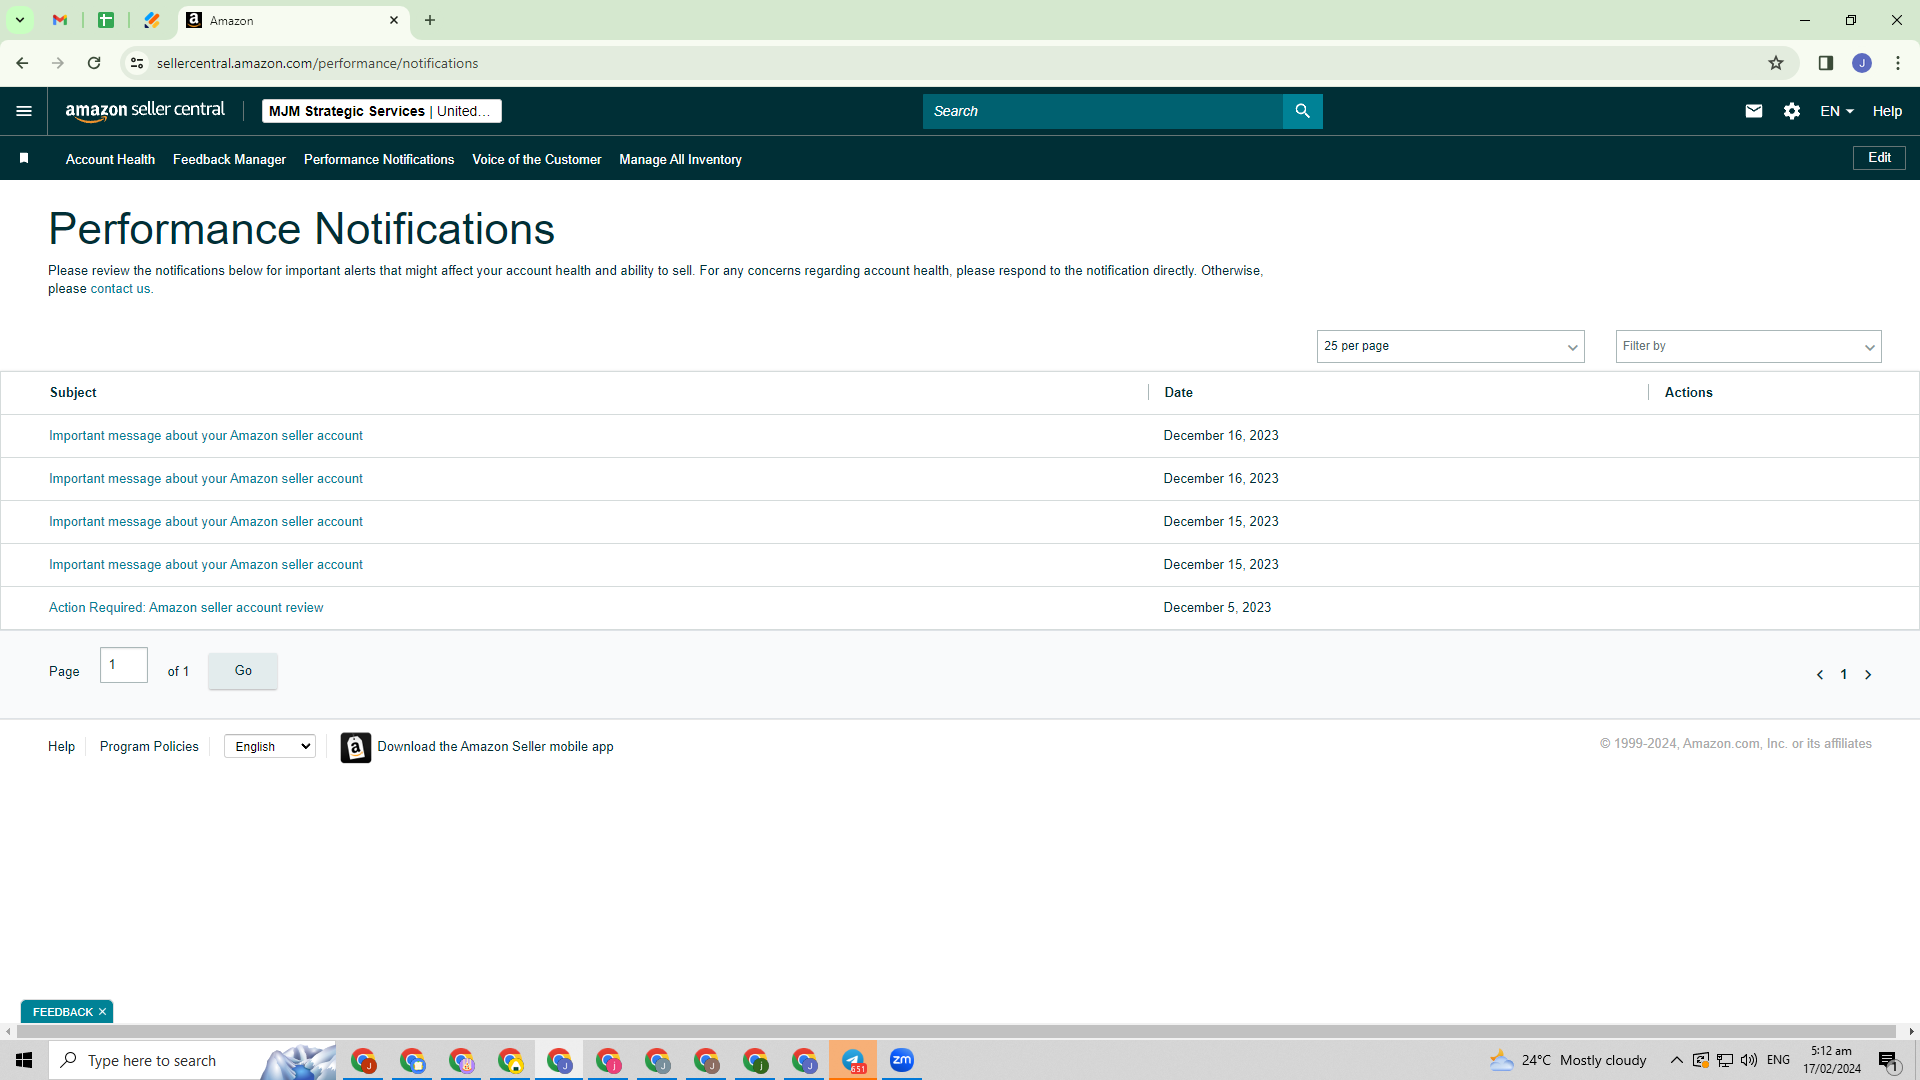Open Manage All Inventory
The width and height of the screenshot is (1920, 1080).
pyautogui.click(x=680, y=159)
